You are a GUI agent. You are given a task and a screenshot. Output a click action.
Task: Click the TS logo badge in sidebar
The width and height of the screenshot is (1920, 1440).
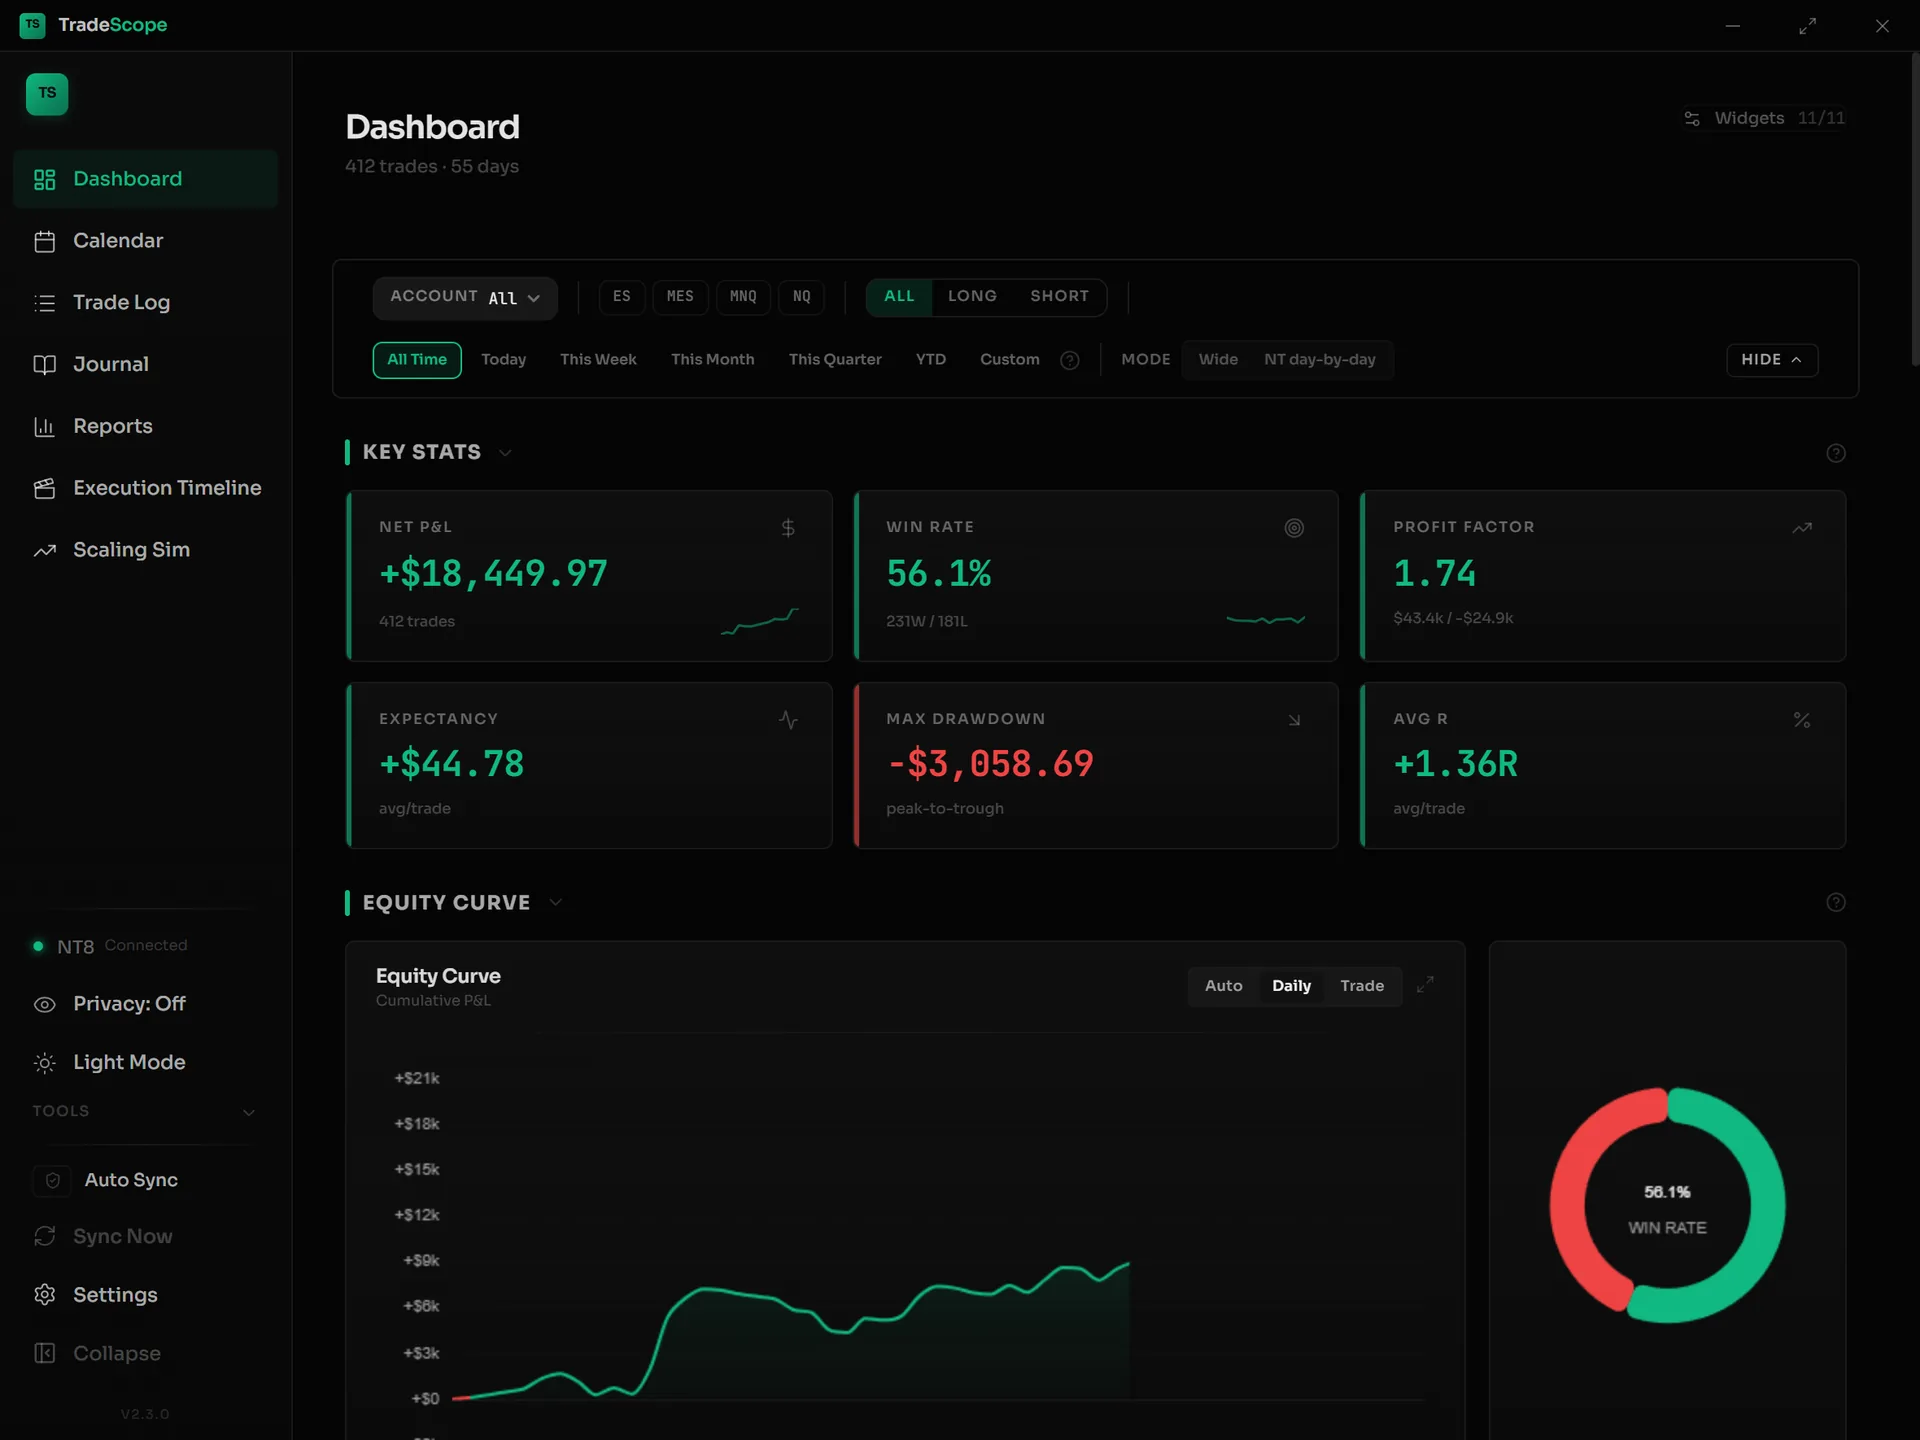tap(47, 94)
